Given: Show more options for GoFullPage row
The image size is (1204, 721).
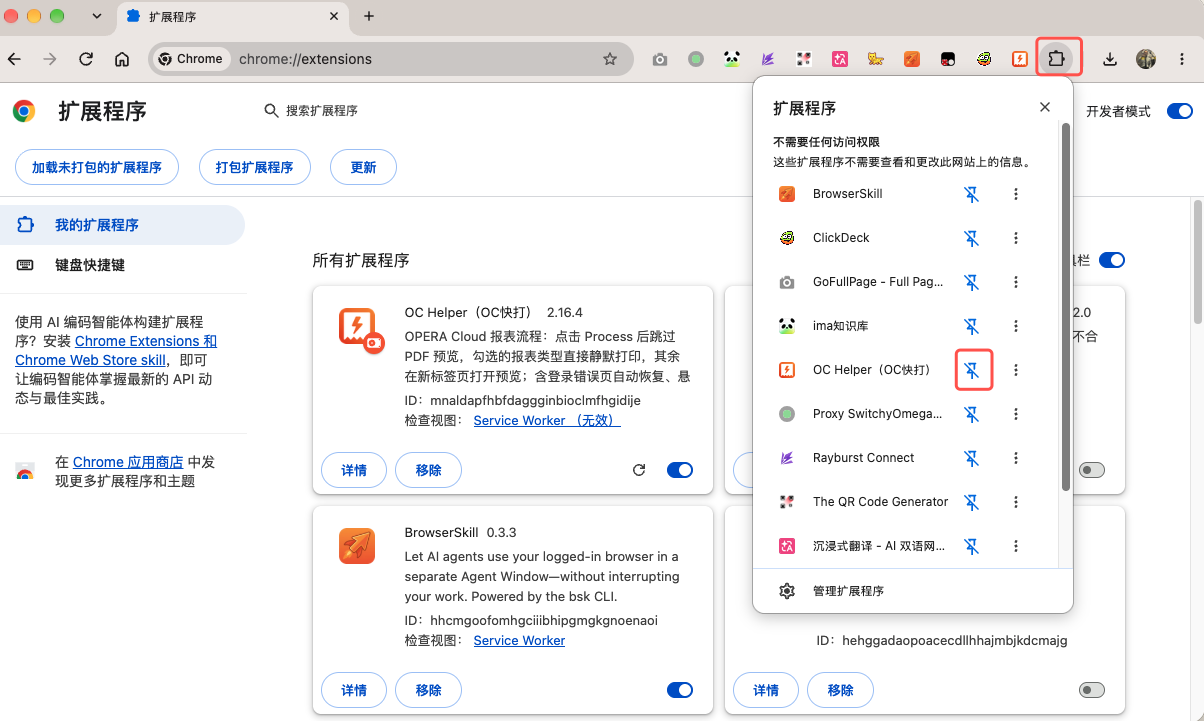Looking at the screenshot, I should click(x=1016, y=282).
